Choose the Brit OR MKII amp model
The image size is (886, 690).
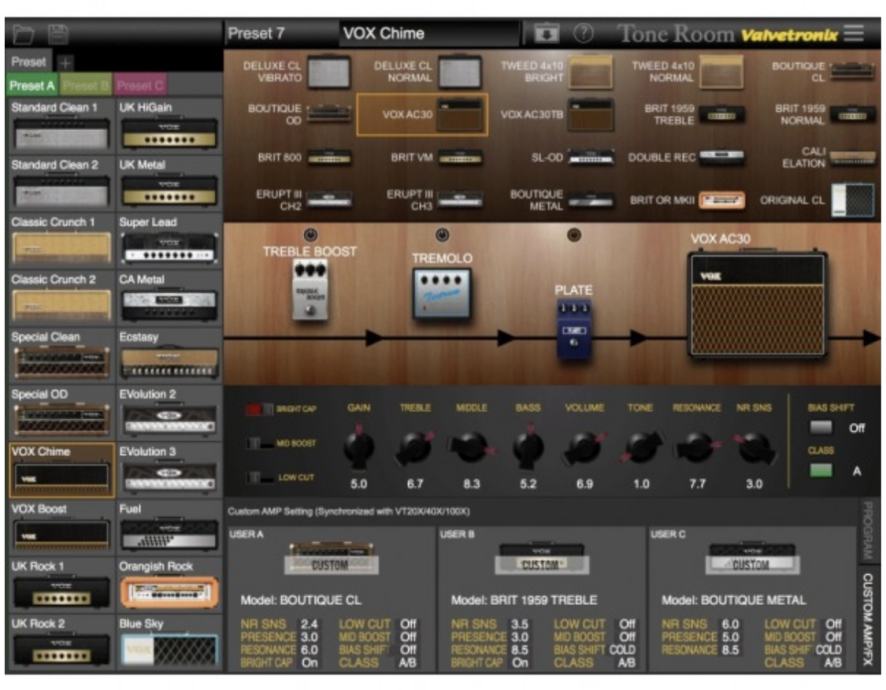(x=721, y=200)
